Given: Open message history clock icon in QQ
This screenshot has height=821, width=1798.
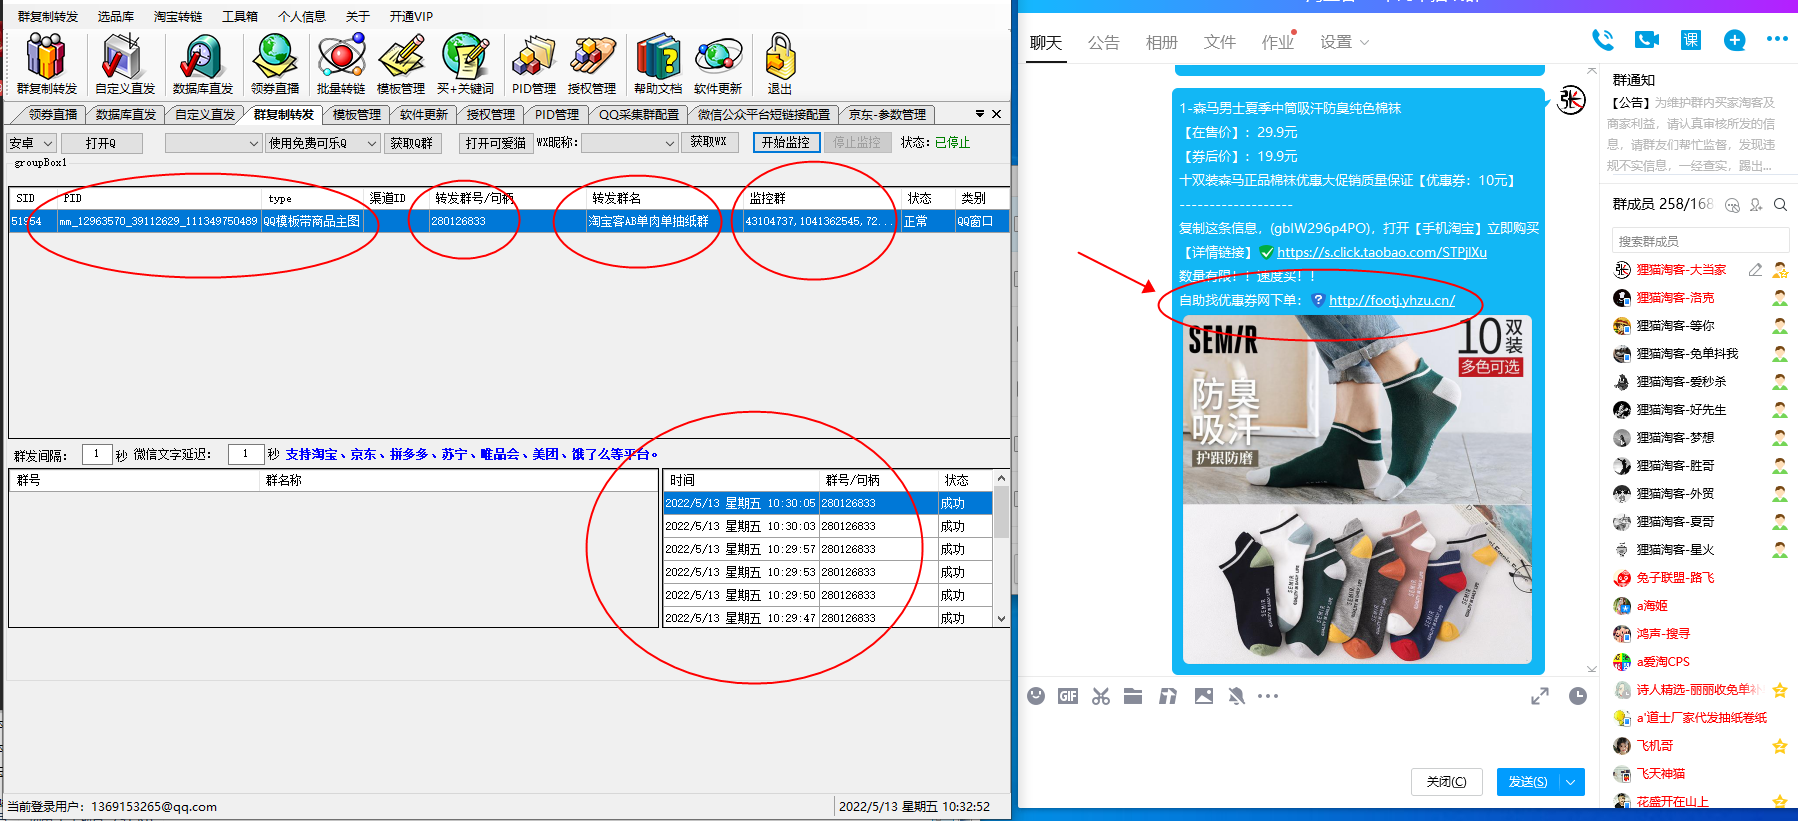Looking at the screenshot, I should pyautogui.click(x=1578, y=696).
